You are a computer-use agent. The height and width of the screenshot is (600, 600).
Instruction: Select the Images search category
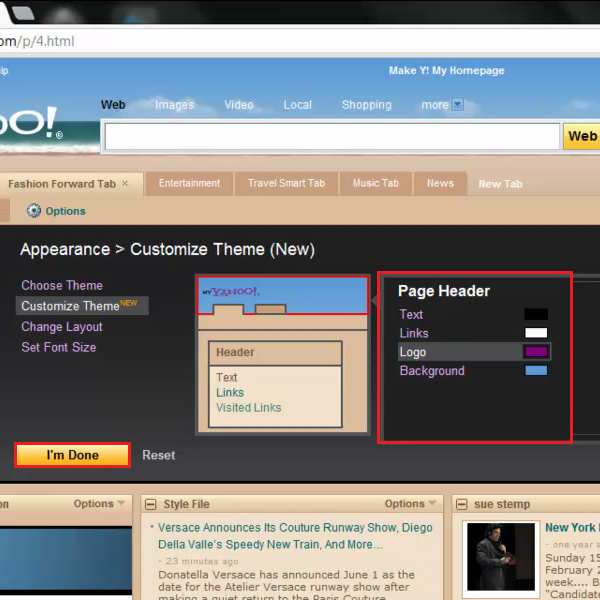click(174, 104)
